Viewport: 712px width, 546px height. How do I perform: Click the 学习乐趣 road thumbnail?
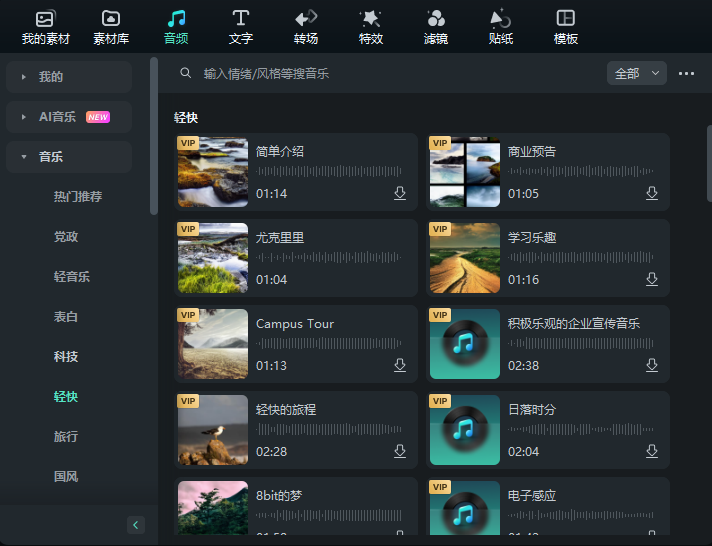click(465, 258)
